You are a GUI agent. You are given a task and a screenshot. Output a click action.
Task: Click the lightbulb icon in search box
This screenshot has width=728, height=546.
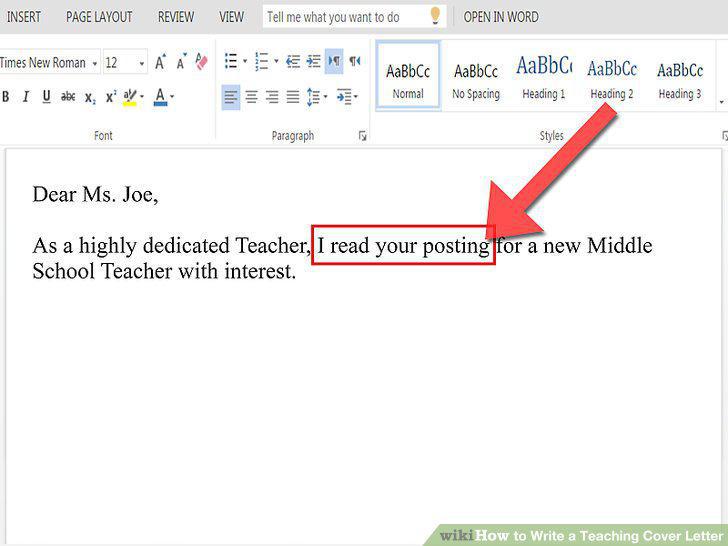point(435,16)
